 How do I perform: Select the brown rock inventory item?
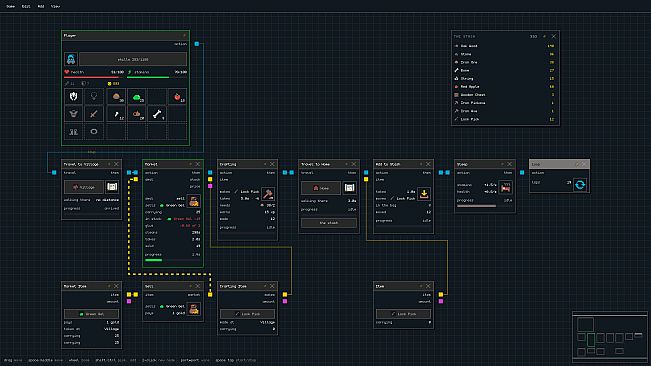point(116,97)
